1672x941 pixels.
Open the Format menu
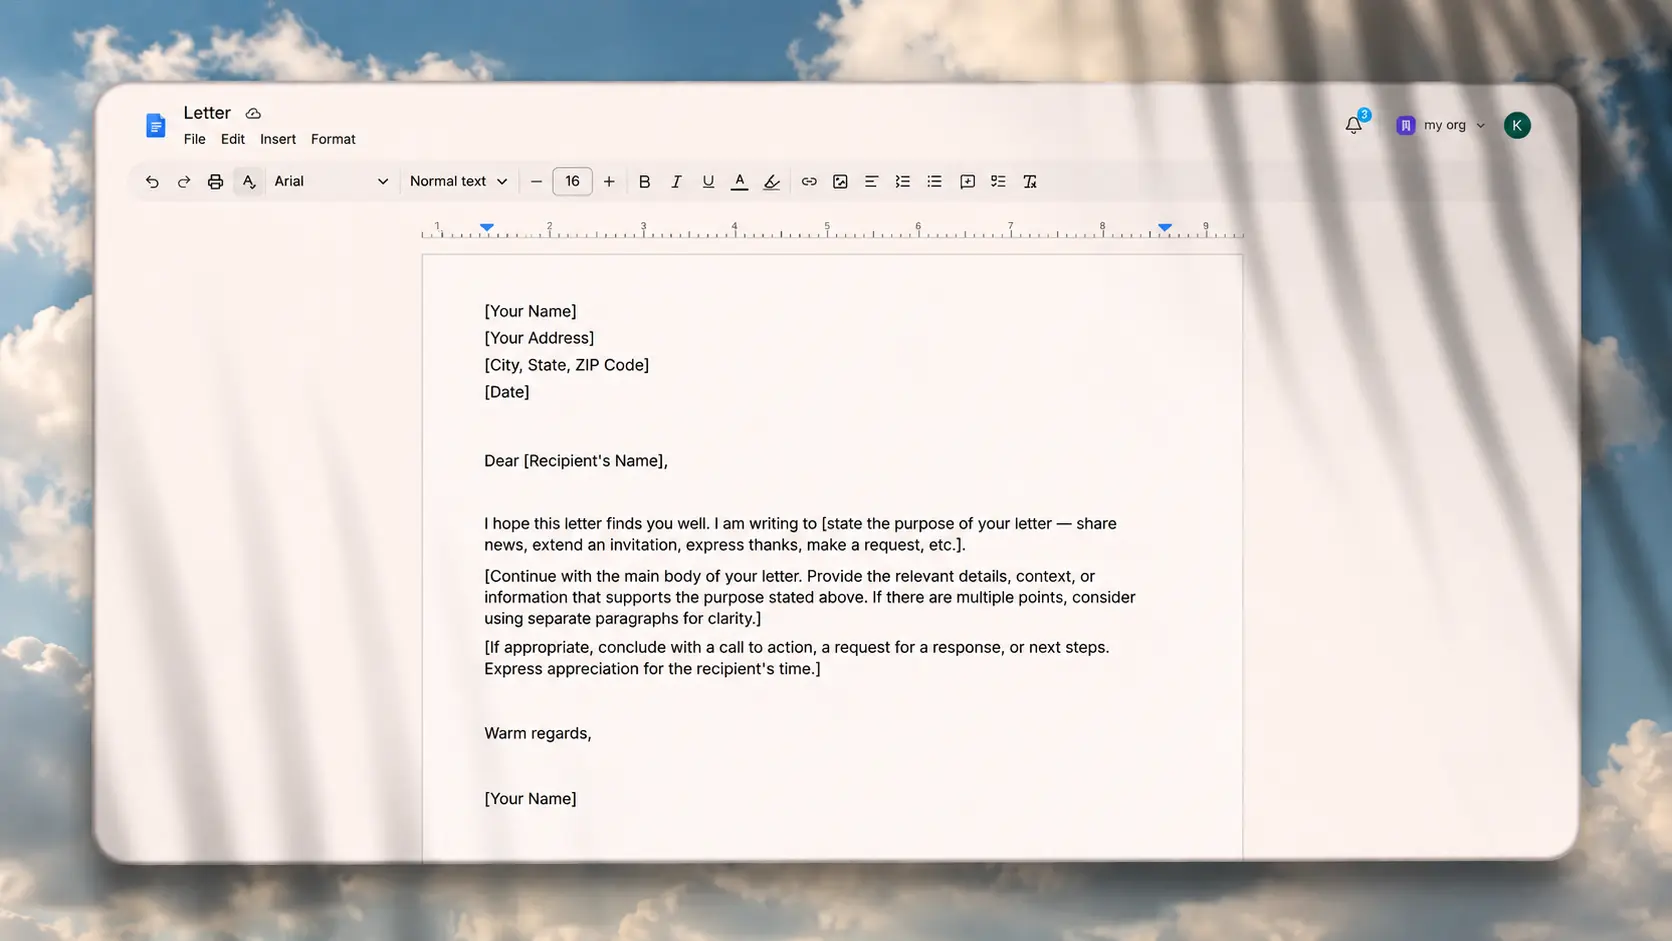(x=333, y=139)
